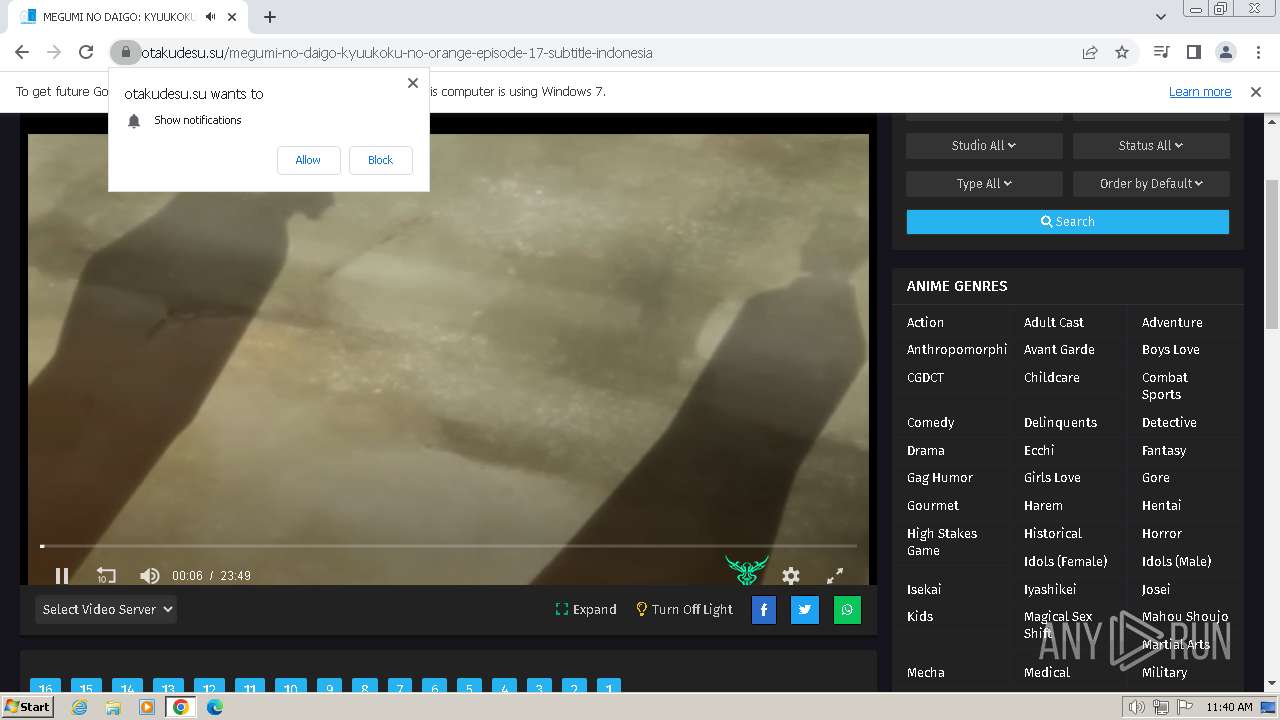Viewport: 1280px width, 720px height.
Task: Select Adventure genre
Action: 1172,322
